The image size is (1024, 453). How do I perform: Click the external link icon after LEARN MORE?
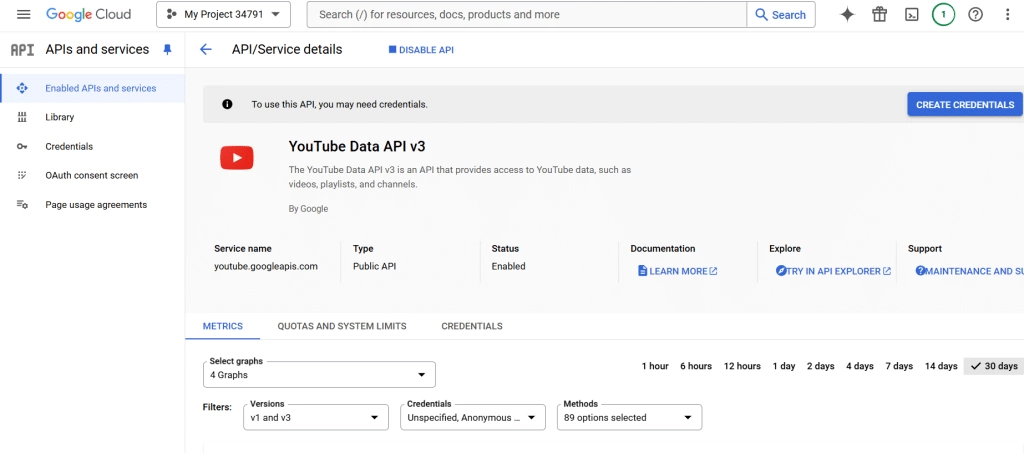(713, 271)
